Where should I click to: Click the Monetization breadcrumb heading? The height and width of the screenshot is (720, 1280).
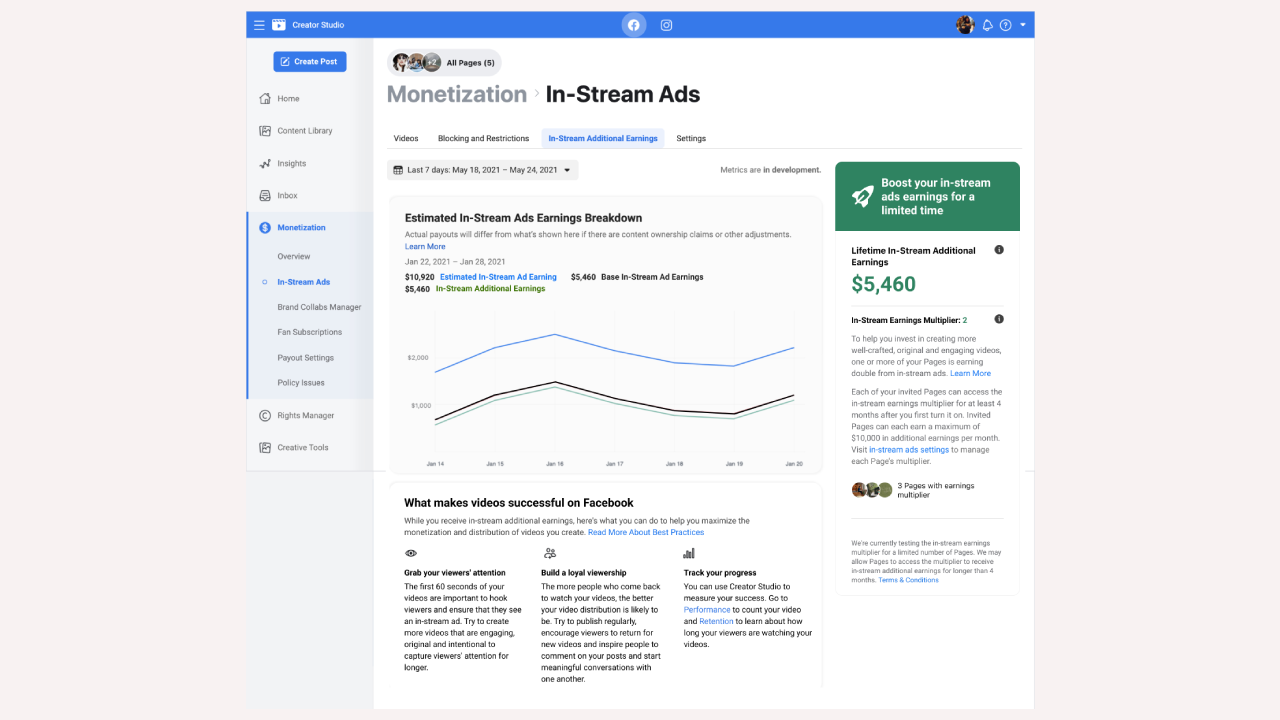457,94
